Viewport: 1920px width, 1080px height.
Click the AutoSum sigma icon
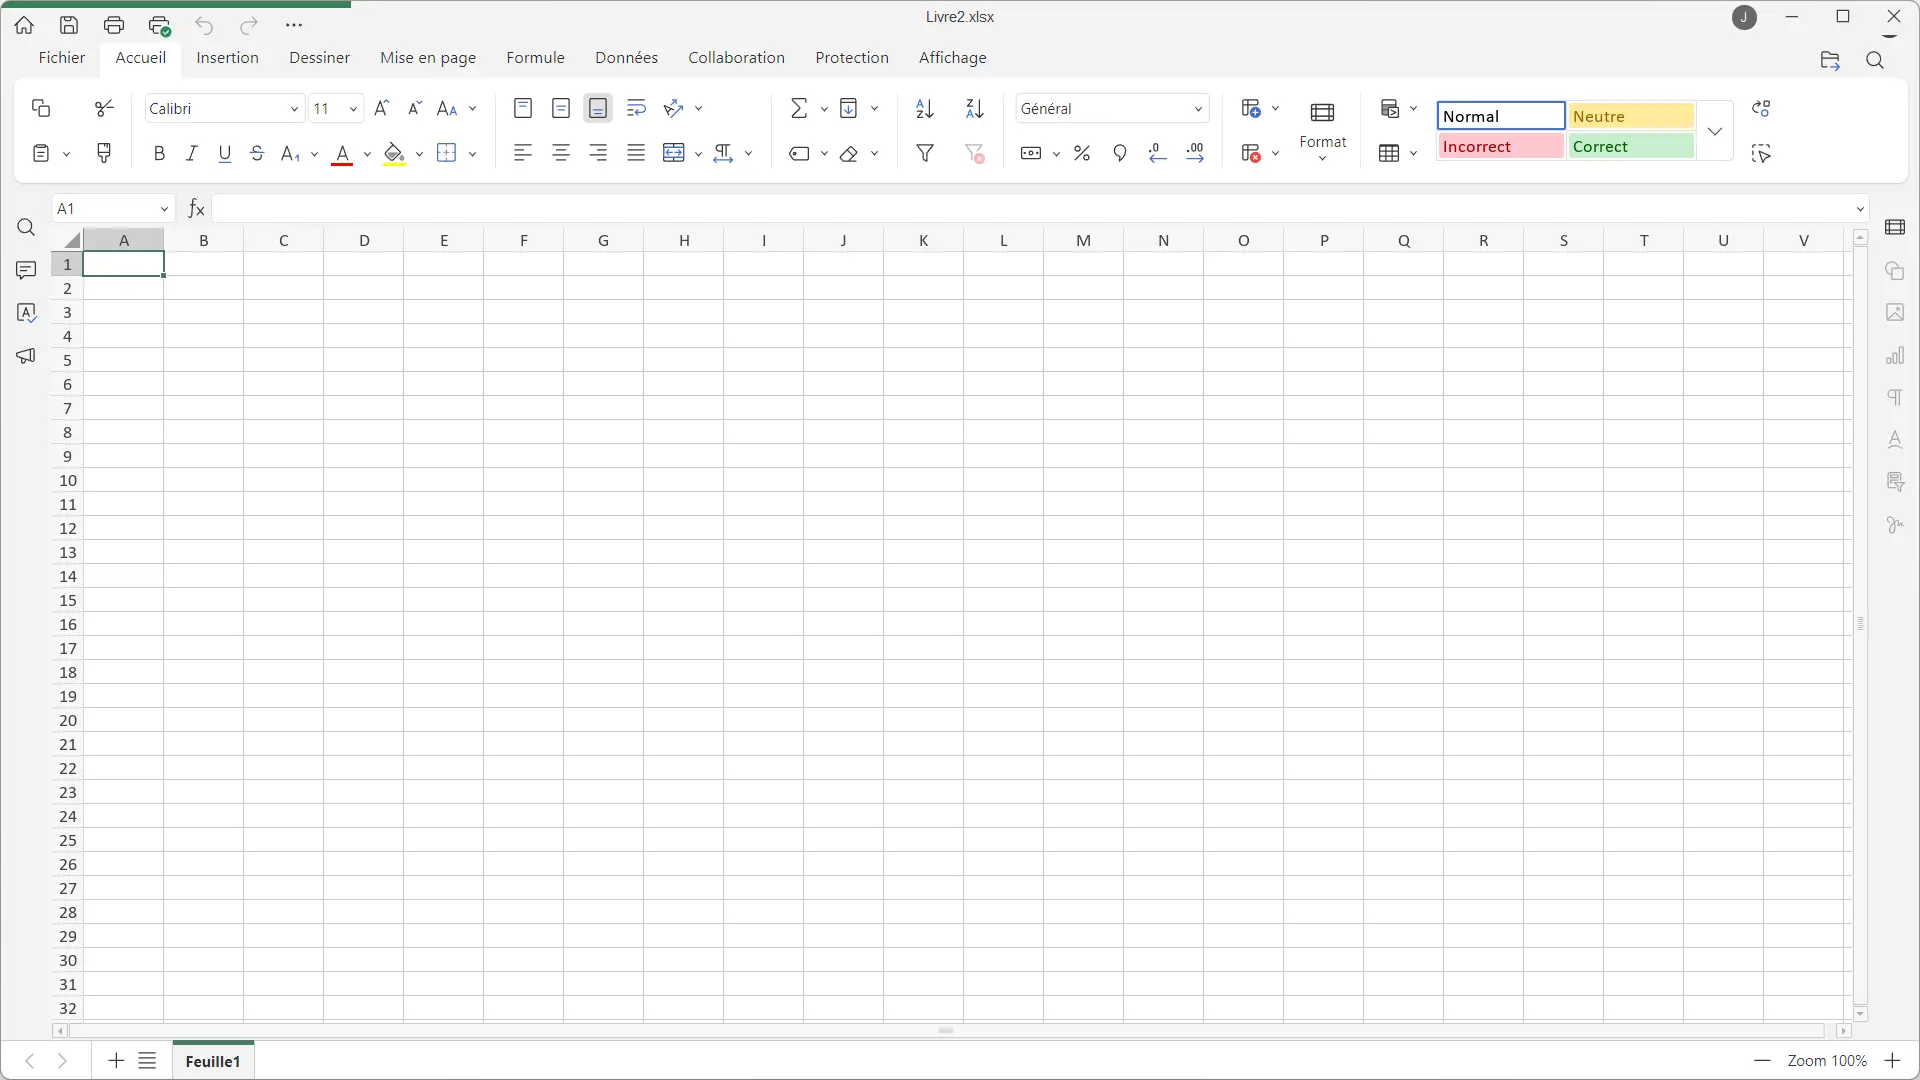799,108
